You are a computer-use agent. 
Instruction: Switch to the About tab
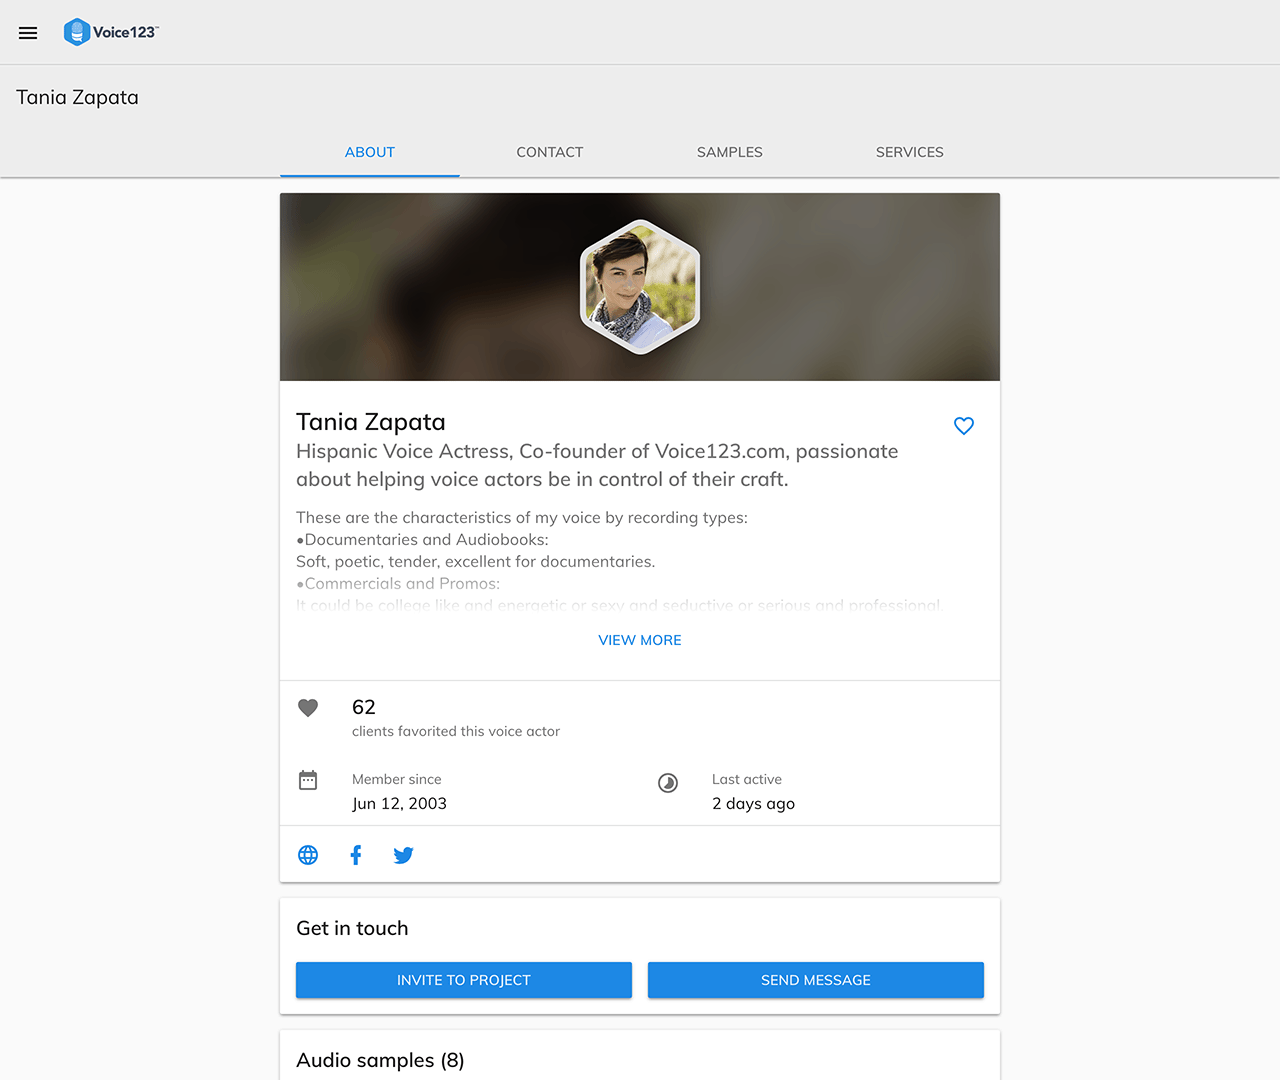pos(370,152)
